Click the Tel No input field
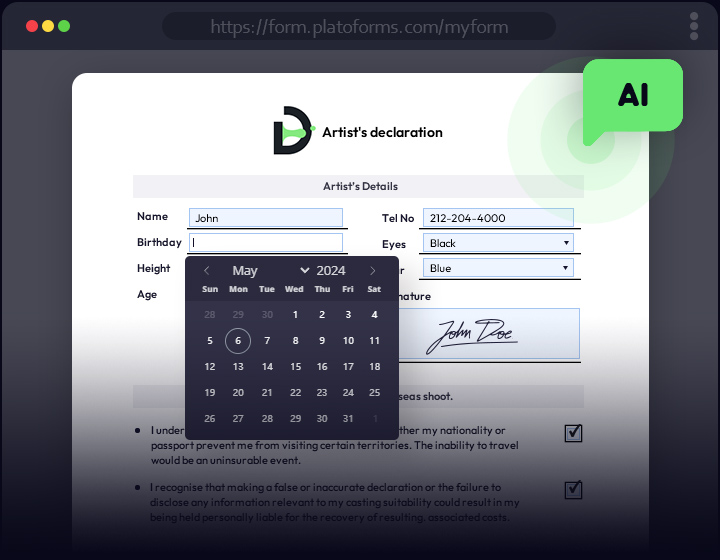720x560 pixels. tap(498, 218)
